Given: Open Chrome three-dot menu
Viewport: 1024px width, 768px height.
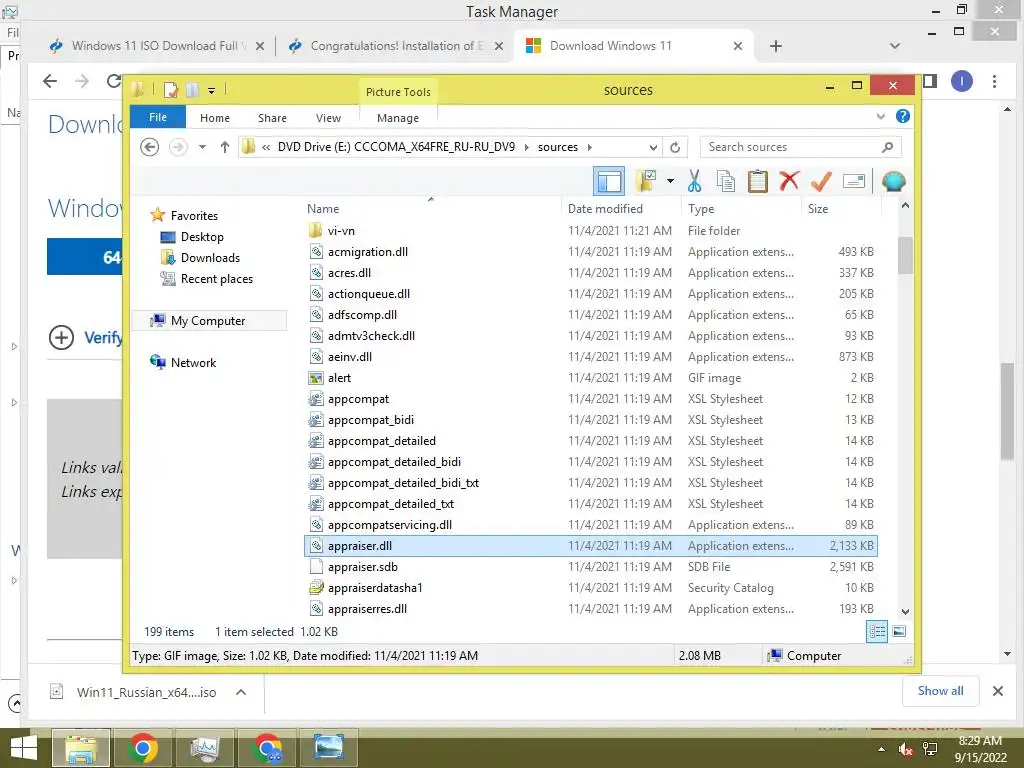Looking at the screenshot, I should pyautogui.click(x=994, y=81).
